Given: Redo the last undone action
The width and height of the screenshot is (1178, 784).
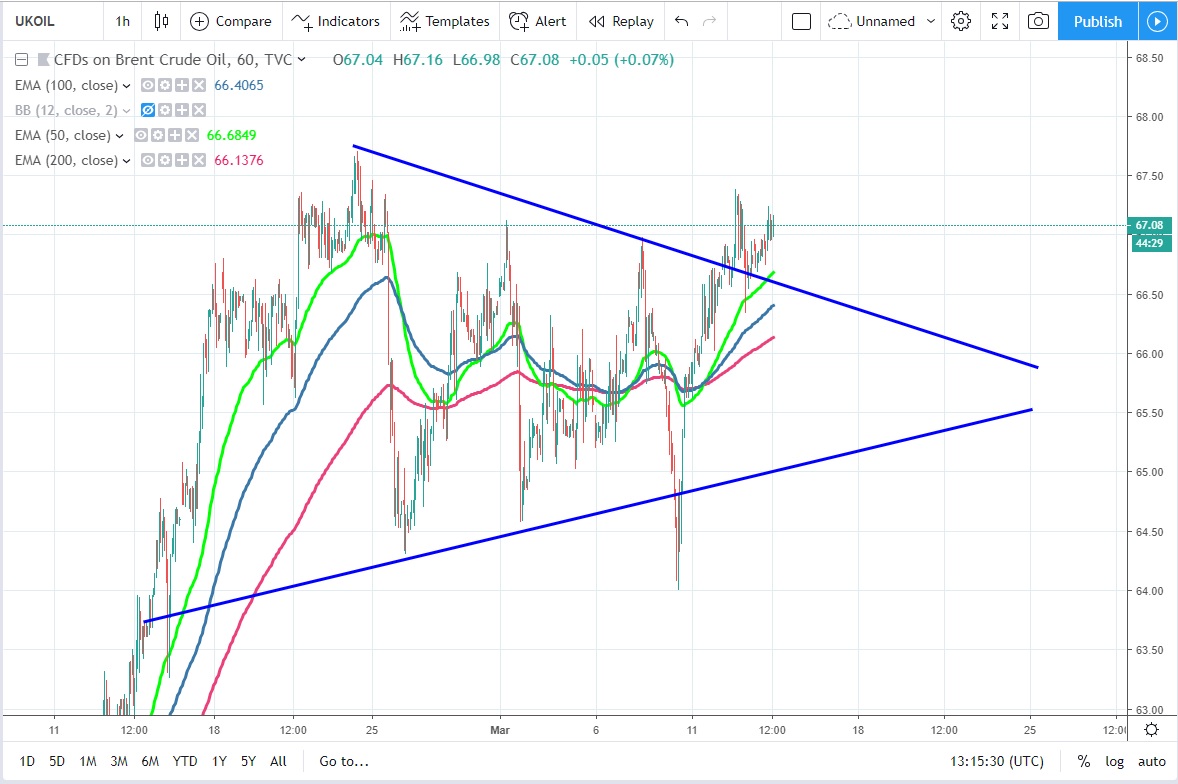Looking at the screenshot, I should point(708,21).
